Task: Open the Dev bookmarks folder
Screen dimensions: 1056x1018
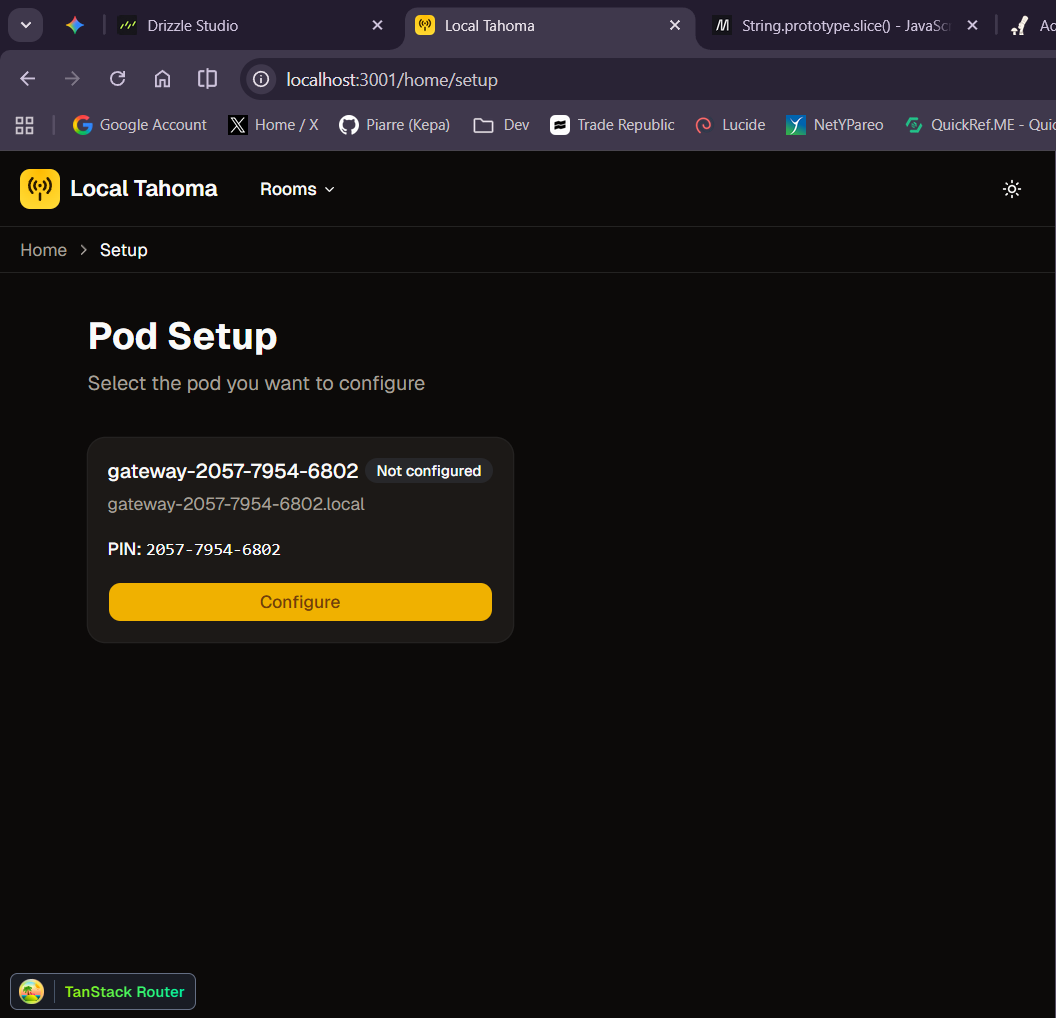Action: (x=502, y=125)
